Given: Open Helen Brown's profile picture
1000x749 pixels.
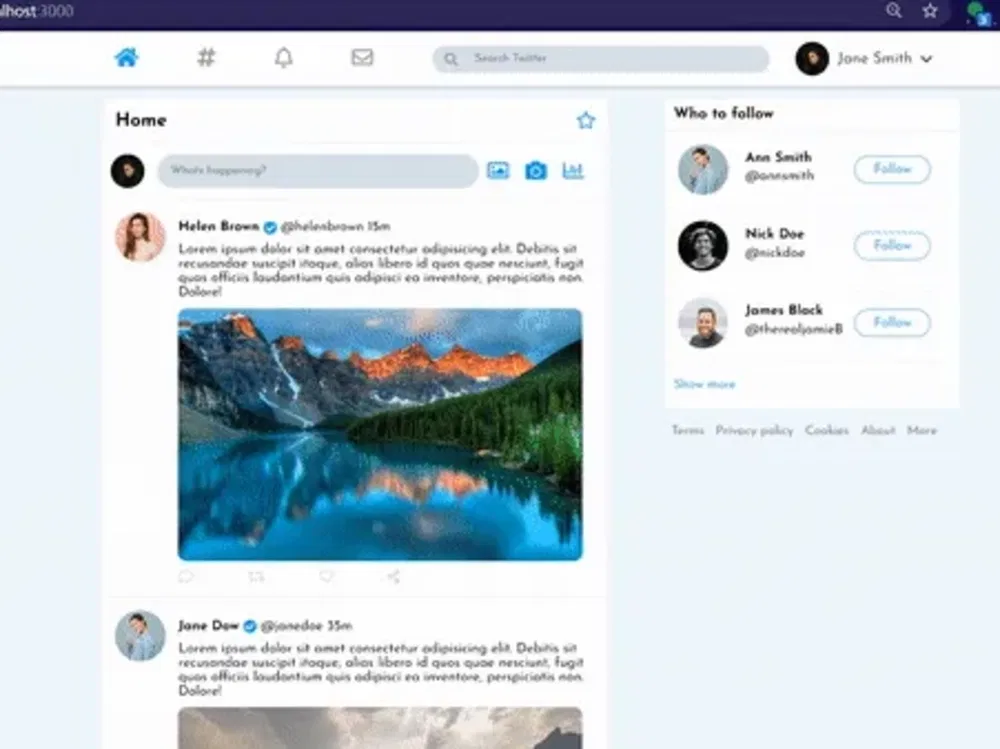Looking at the screenshot, I should 140,237.
